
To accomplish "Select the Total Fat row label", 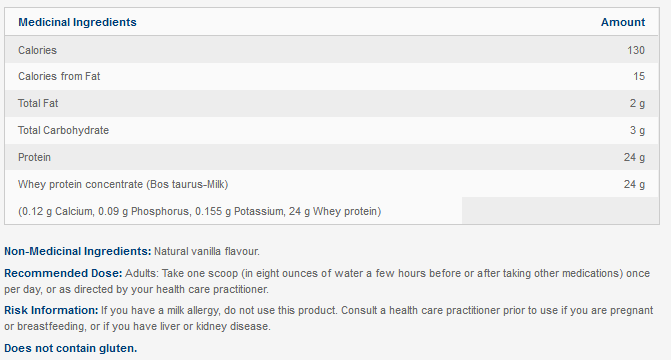I will tap(38, 103).
